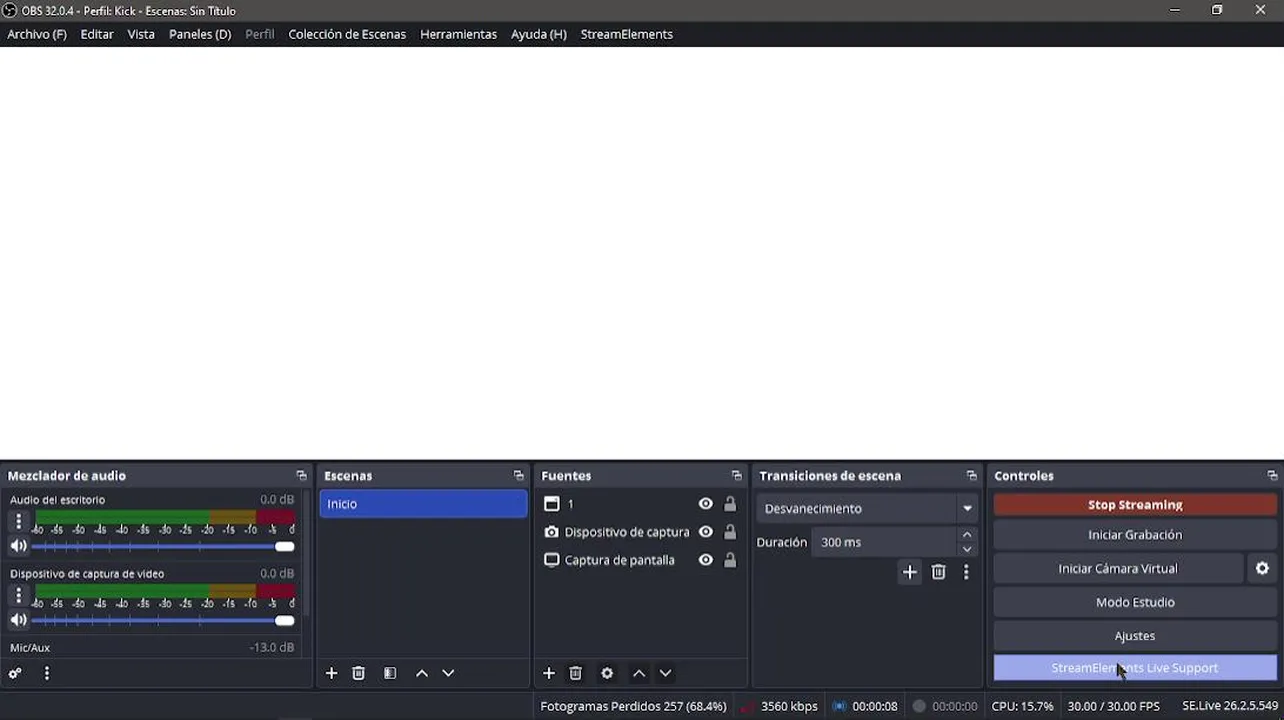Open the greyed Perfil menu
The image size is (1284, 720).
coord(260,34)
